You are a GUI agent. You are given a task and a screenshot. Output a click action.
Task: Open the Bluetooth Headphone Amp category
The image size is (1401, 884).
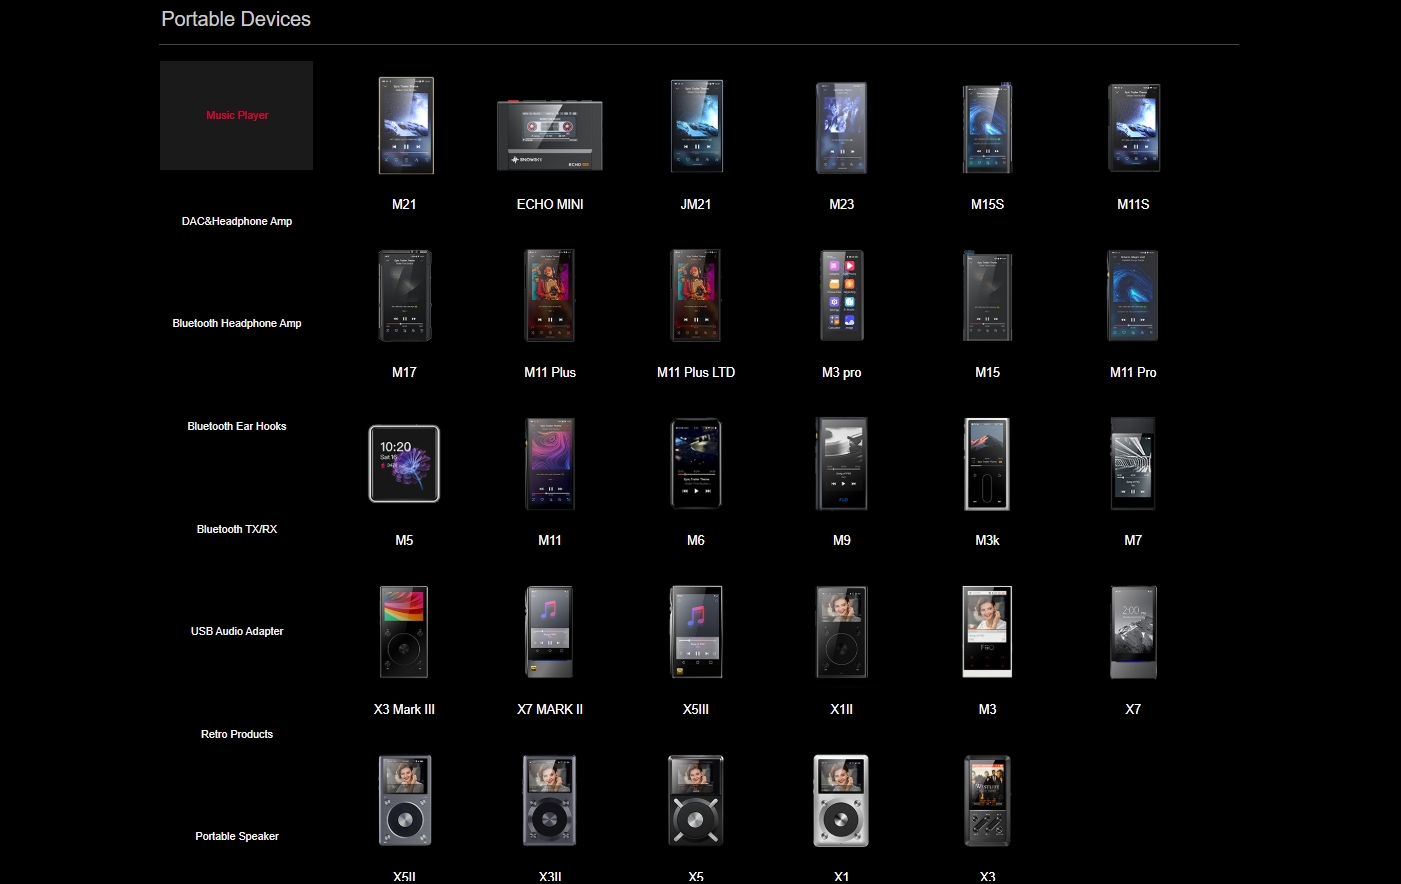coord(237,323)
